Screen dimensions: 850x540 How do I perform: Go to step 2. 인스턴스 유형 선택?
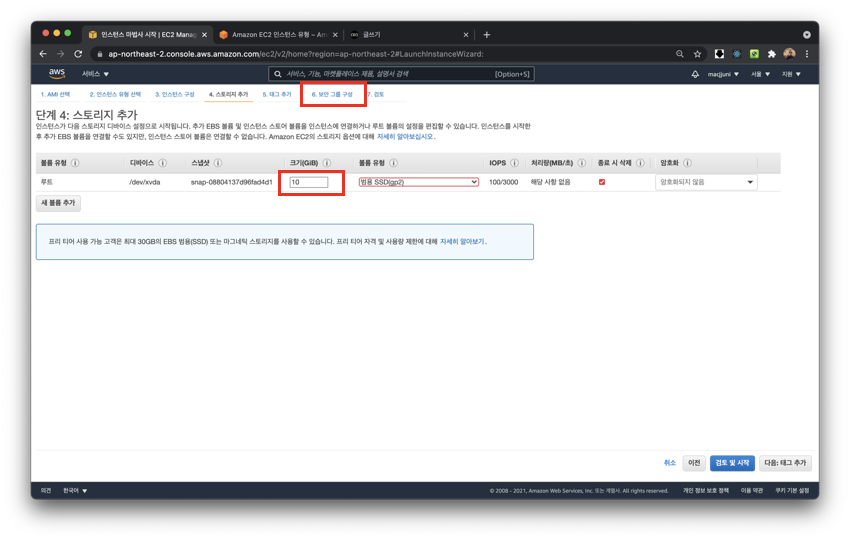coord(115,94)
